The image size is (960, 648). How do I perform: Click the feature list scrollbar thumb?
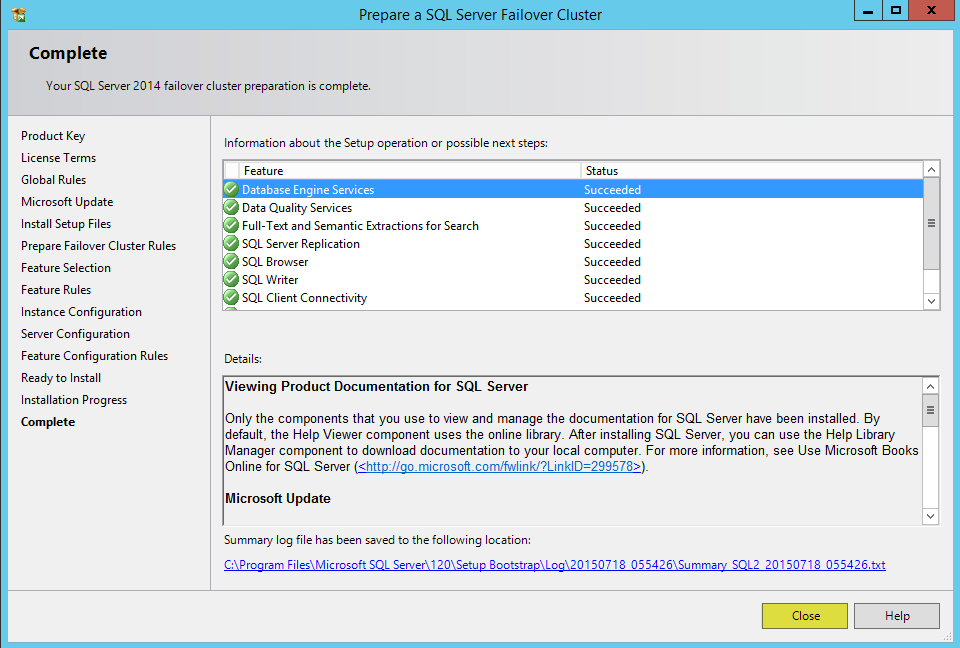tap(931, 224)
